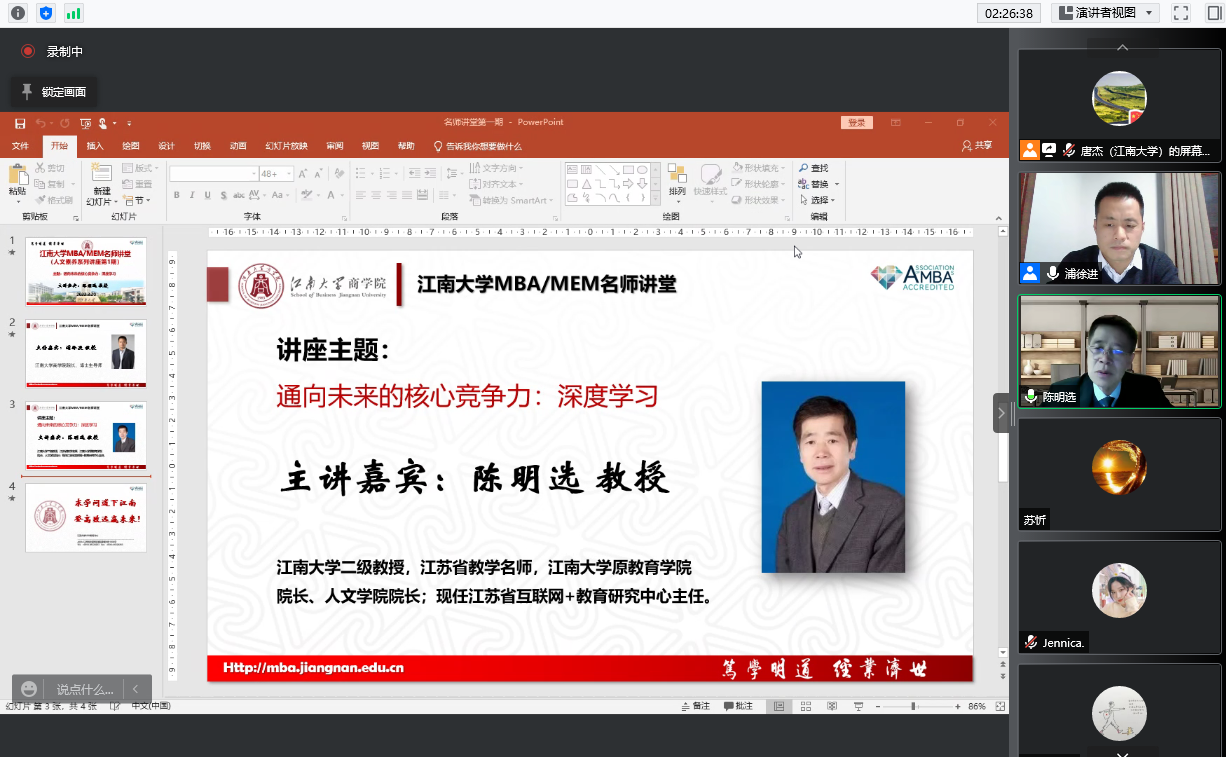
Task: Click the Undo arrow in PowerPoint
Action: coord(41,123)
